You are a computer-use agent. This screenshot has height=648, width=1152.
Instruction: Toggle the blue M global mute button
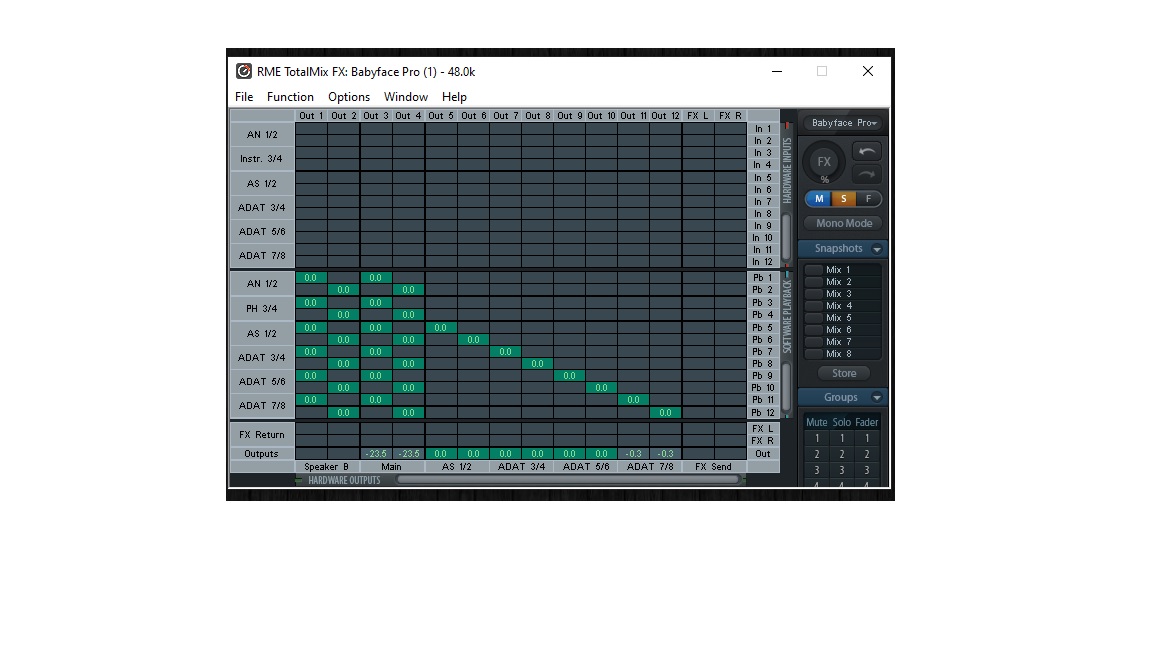pos(818,199)
